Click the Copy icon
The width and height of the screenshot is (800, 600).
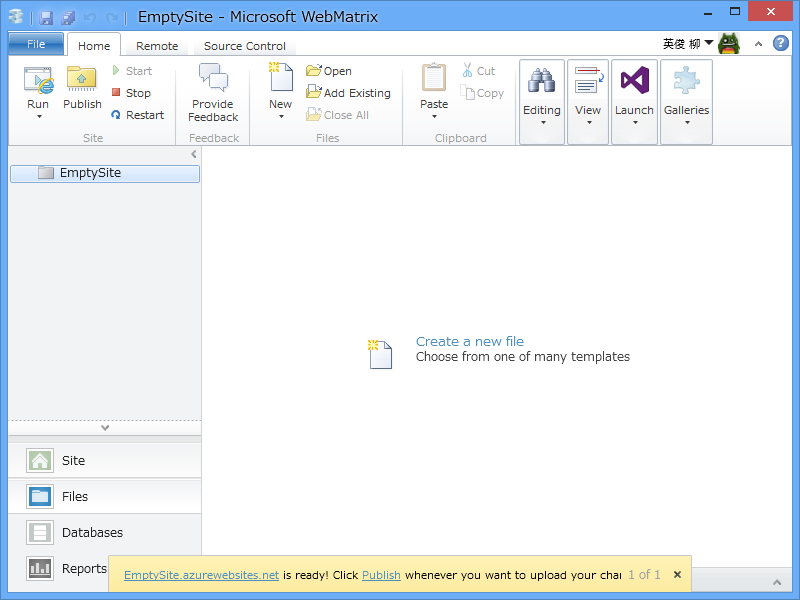[467, 92]
